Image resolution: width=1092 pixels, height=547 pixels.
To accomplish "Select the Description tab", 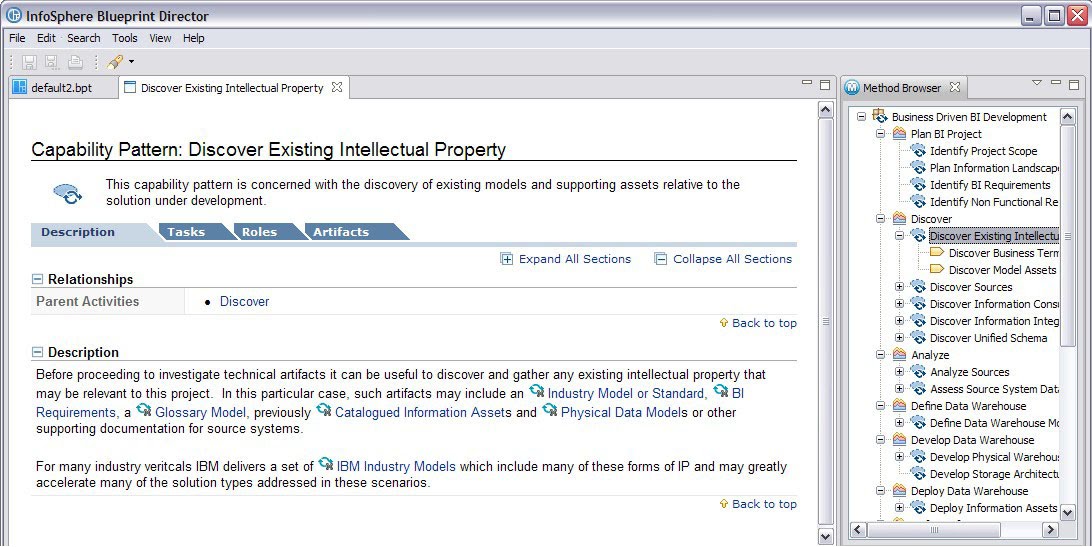I will pyautogui.click(x=78, y=232).
